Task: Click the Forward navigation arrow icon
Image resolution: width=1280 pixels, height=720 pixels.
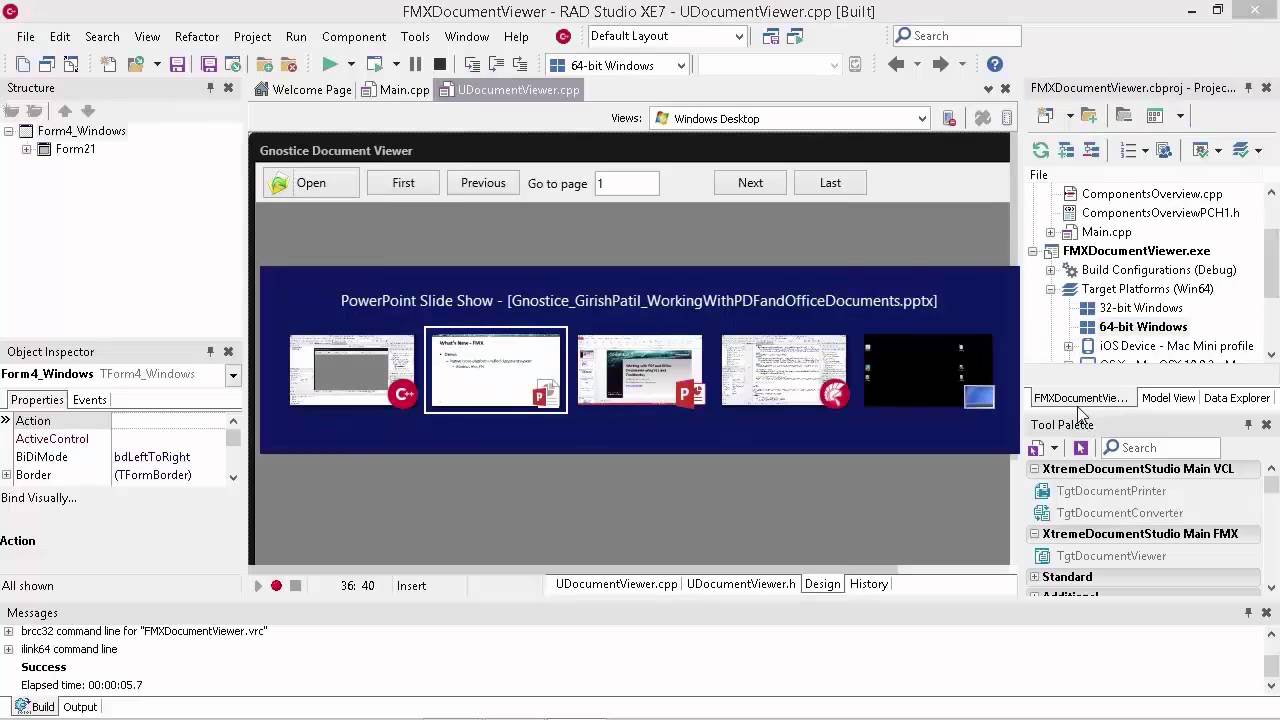Action: 940,64
